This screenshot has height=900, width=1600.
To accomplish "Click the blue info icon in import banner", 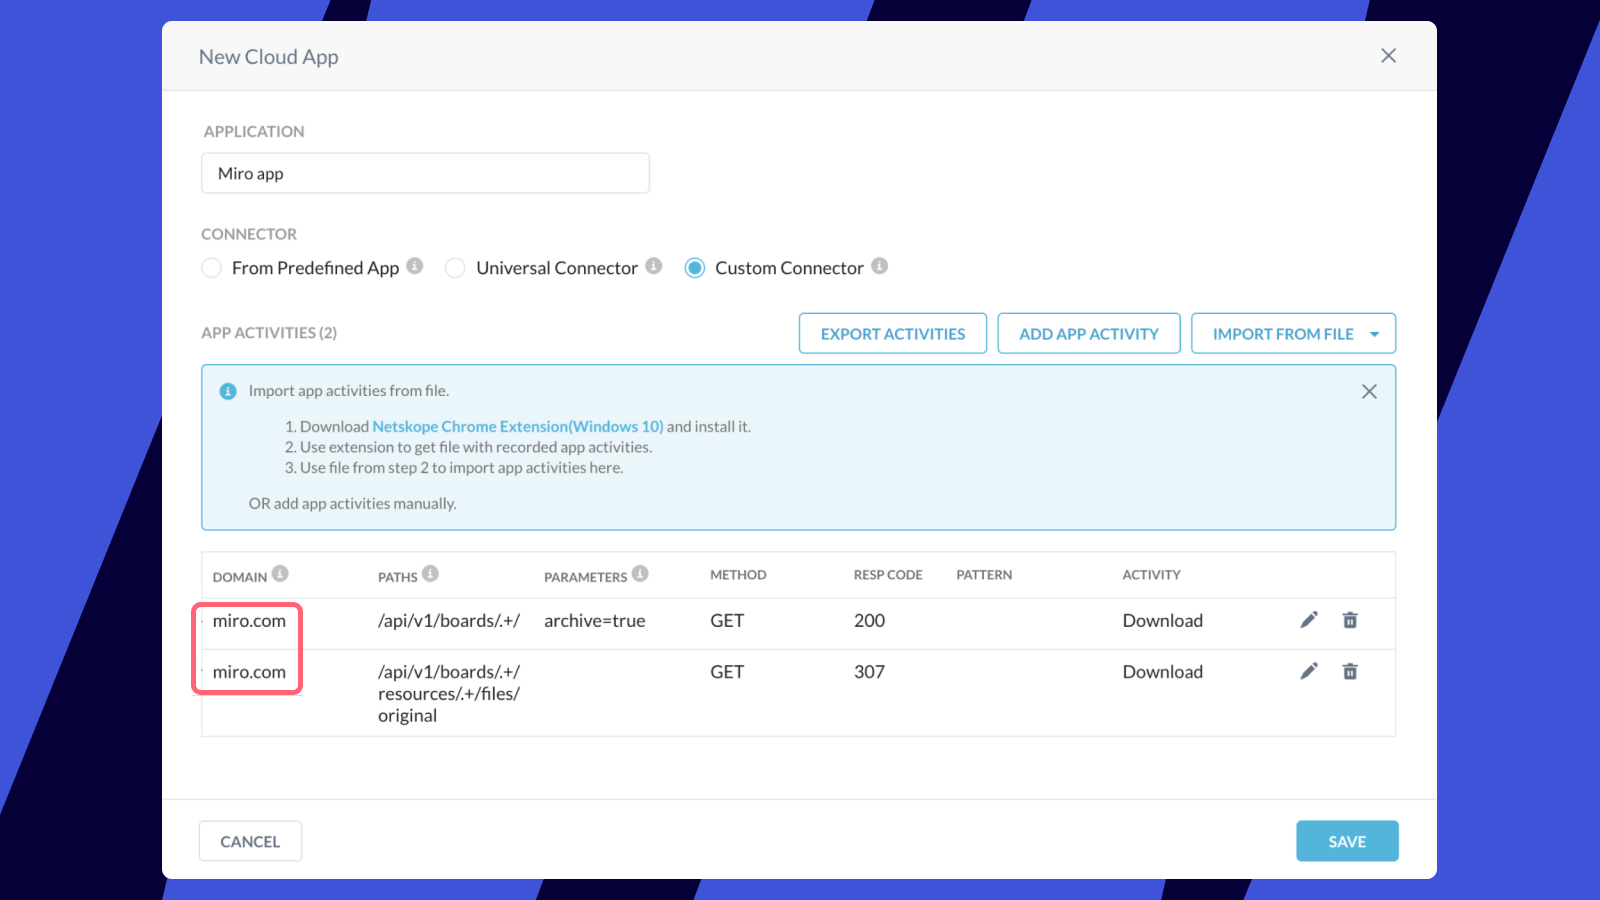I will [228, 391].
